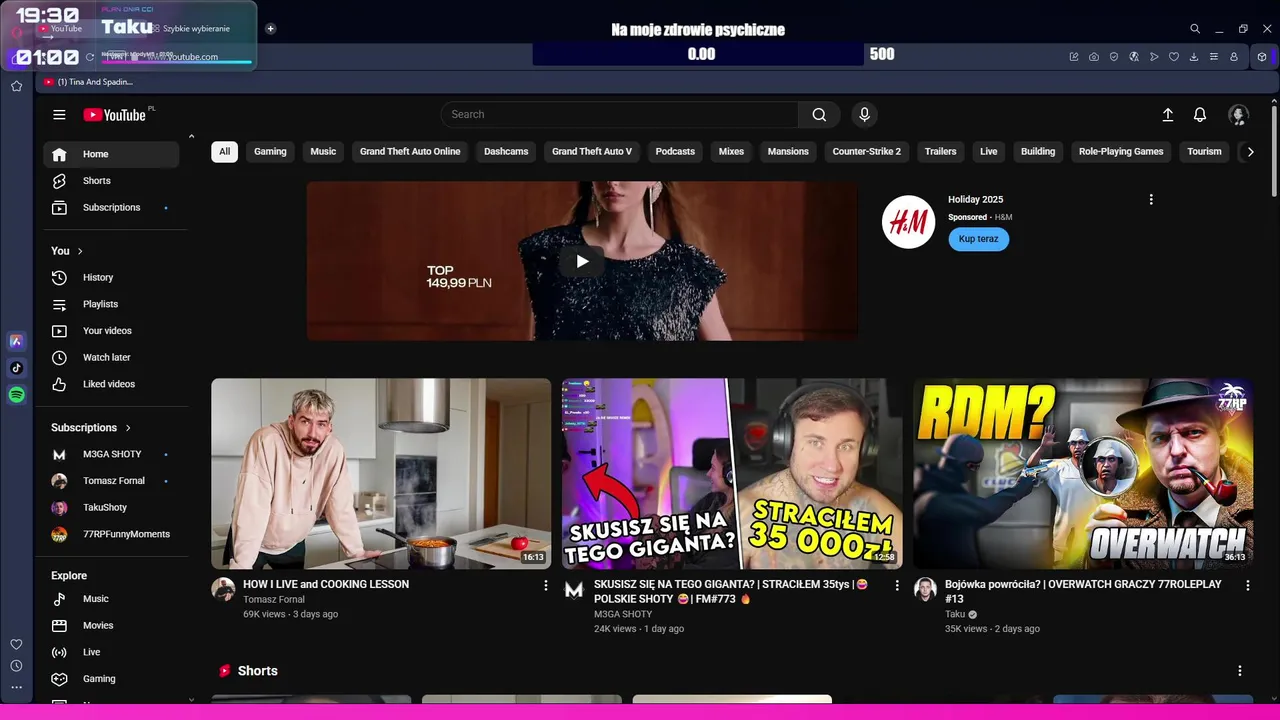Open the YouTube guide hamburger menu

click(x=59, y=115)
